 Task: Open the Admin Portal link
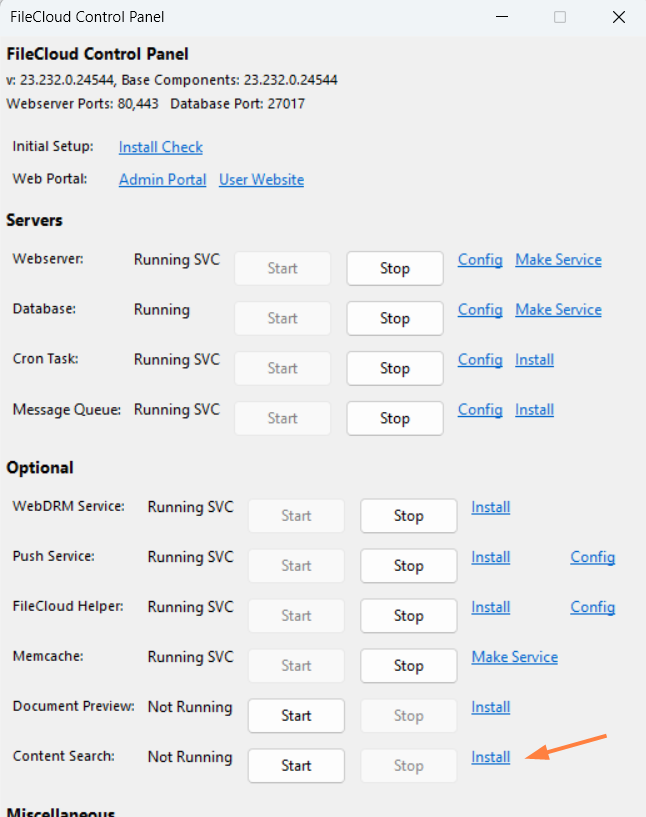162,180
